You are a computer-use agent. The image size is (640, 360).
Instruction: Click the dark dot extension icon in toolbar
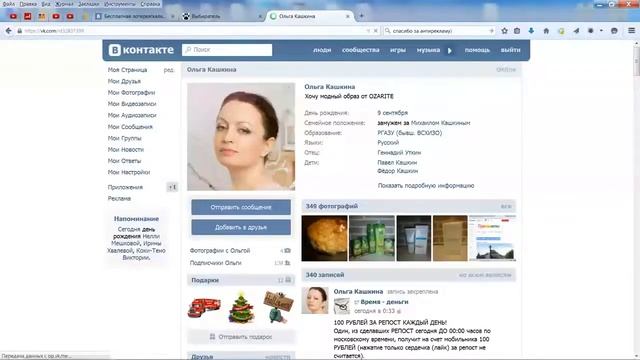(x=591, y=31)
